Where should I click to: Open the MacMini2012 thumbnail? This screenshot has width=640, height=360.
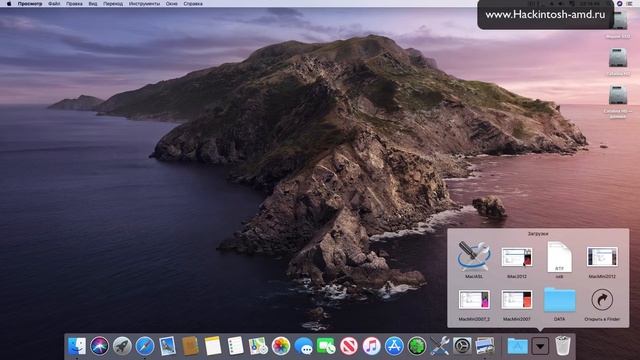click(x=602, y=257)
